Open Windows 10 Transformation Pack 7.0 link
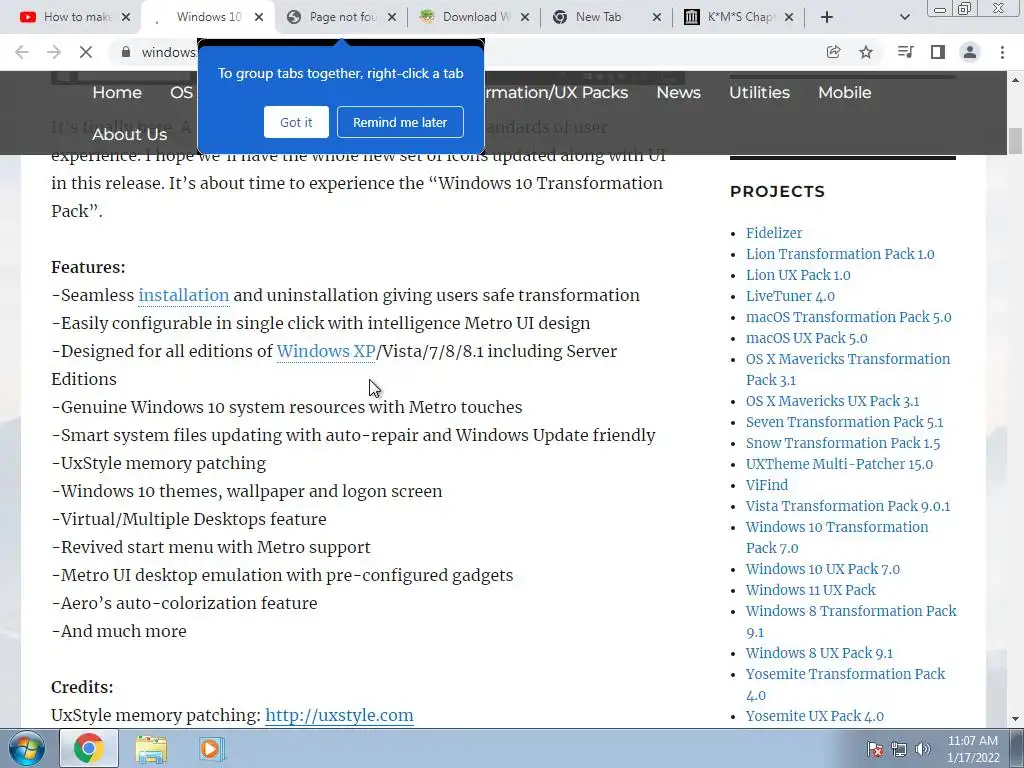 (837, 537)
